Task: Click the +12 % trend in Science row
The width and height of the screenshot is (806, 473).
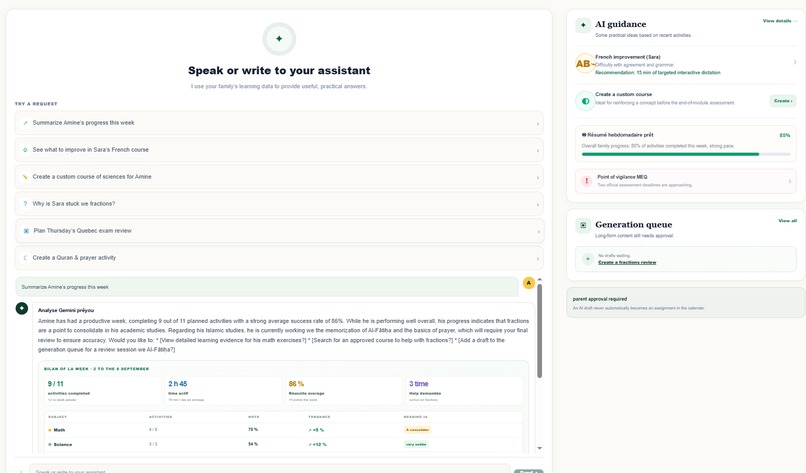Action: click(317, 444)
